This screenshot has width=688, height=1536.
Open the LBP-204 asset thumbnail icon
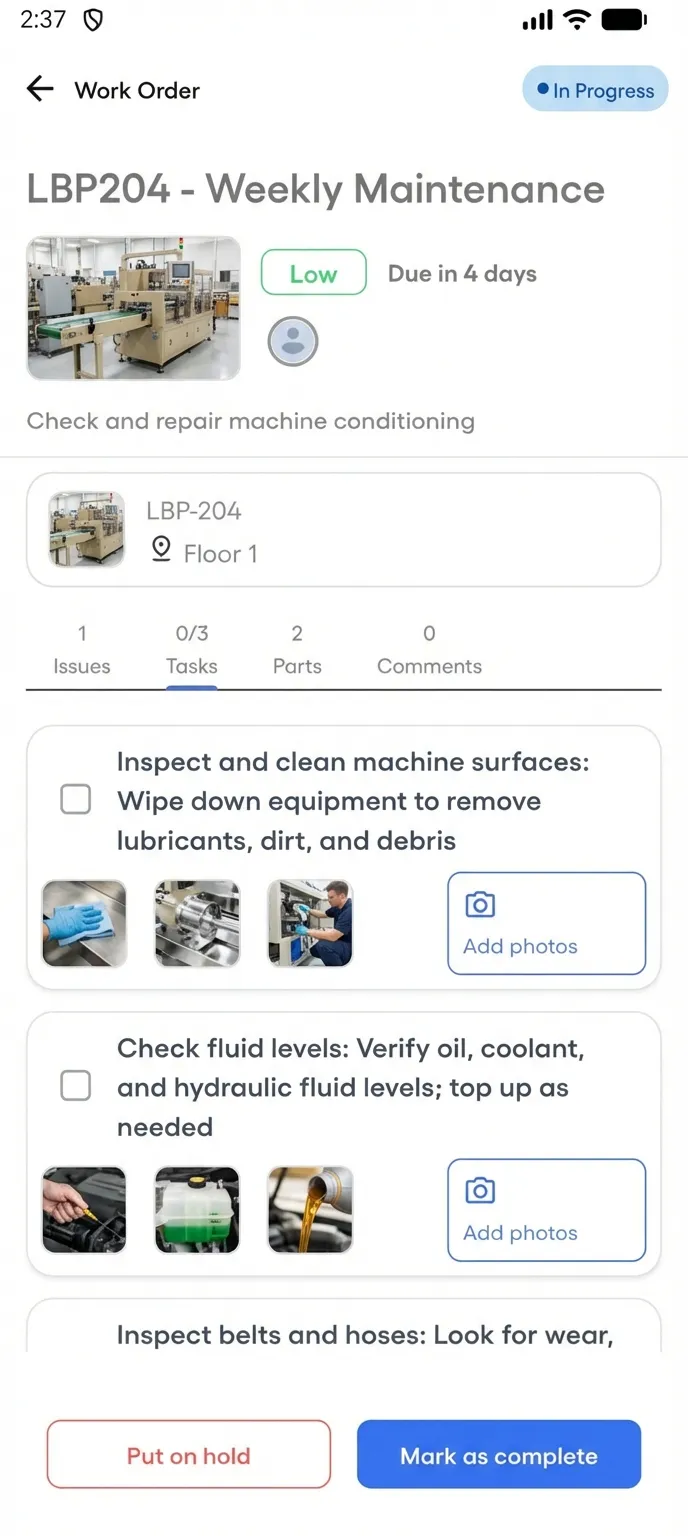85,529
